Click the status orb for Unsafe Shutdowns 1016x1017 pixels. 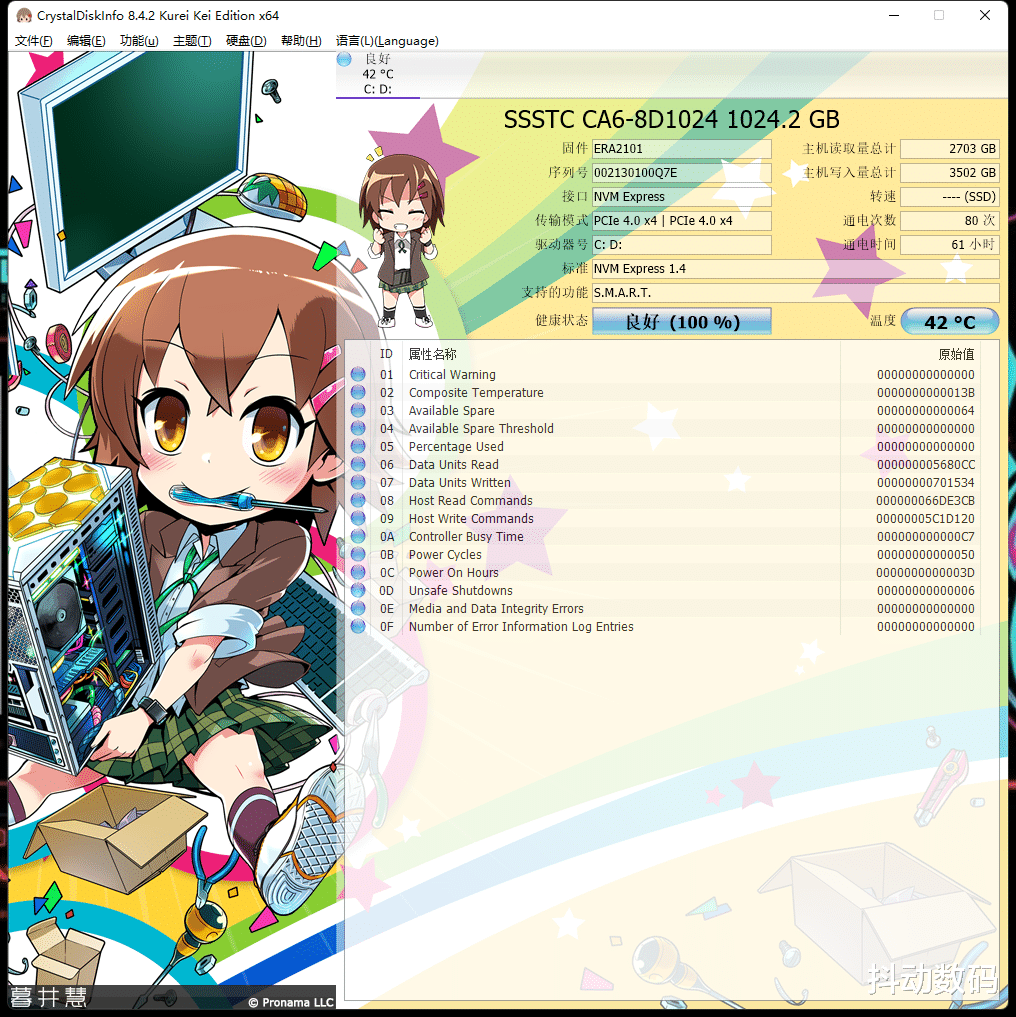pos(358,590)
